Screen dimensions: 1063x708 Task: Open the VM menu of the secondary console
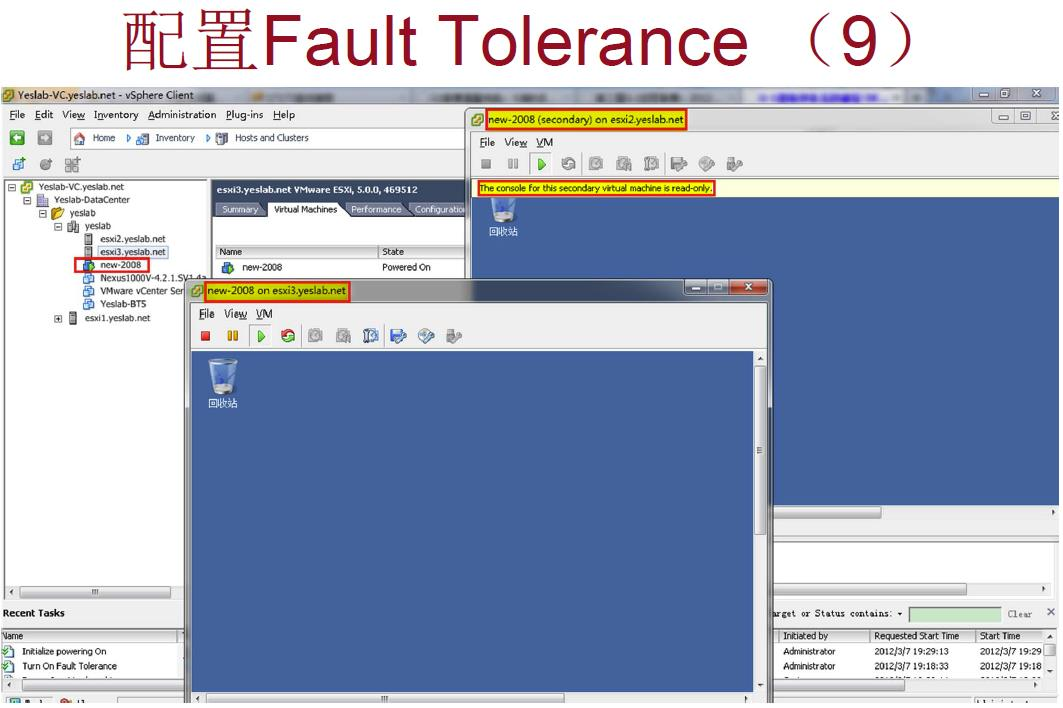pyautogui.click(x=544, y=142)
